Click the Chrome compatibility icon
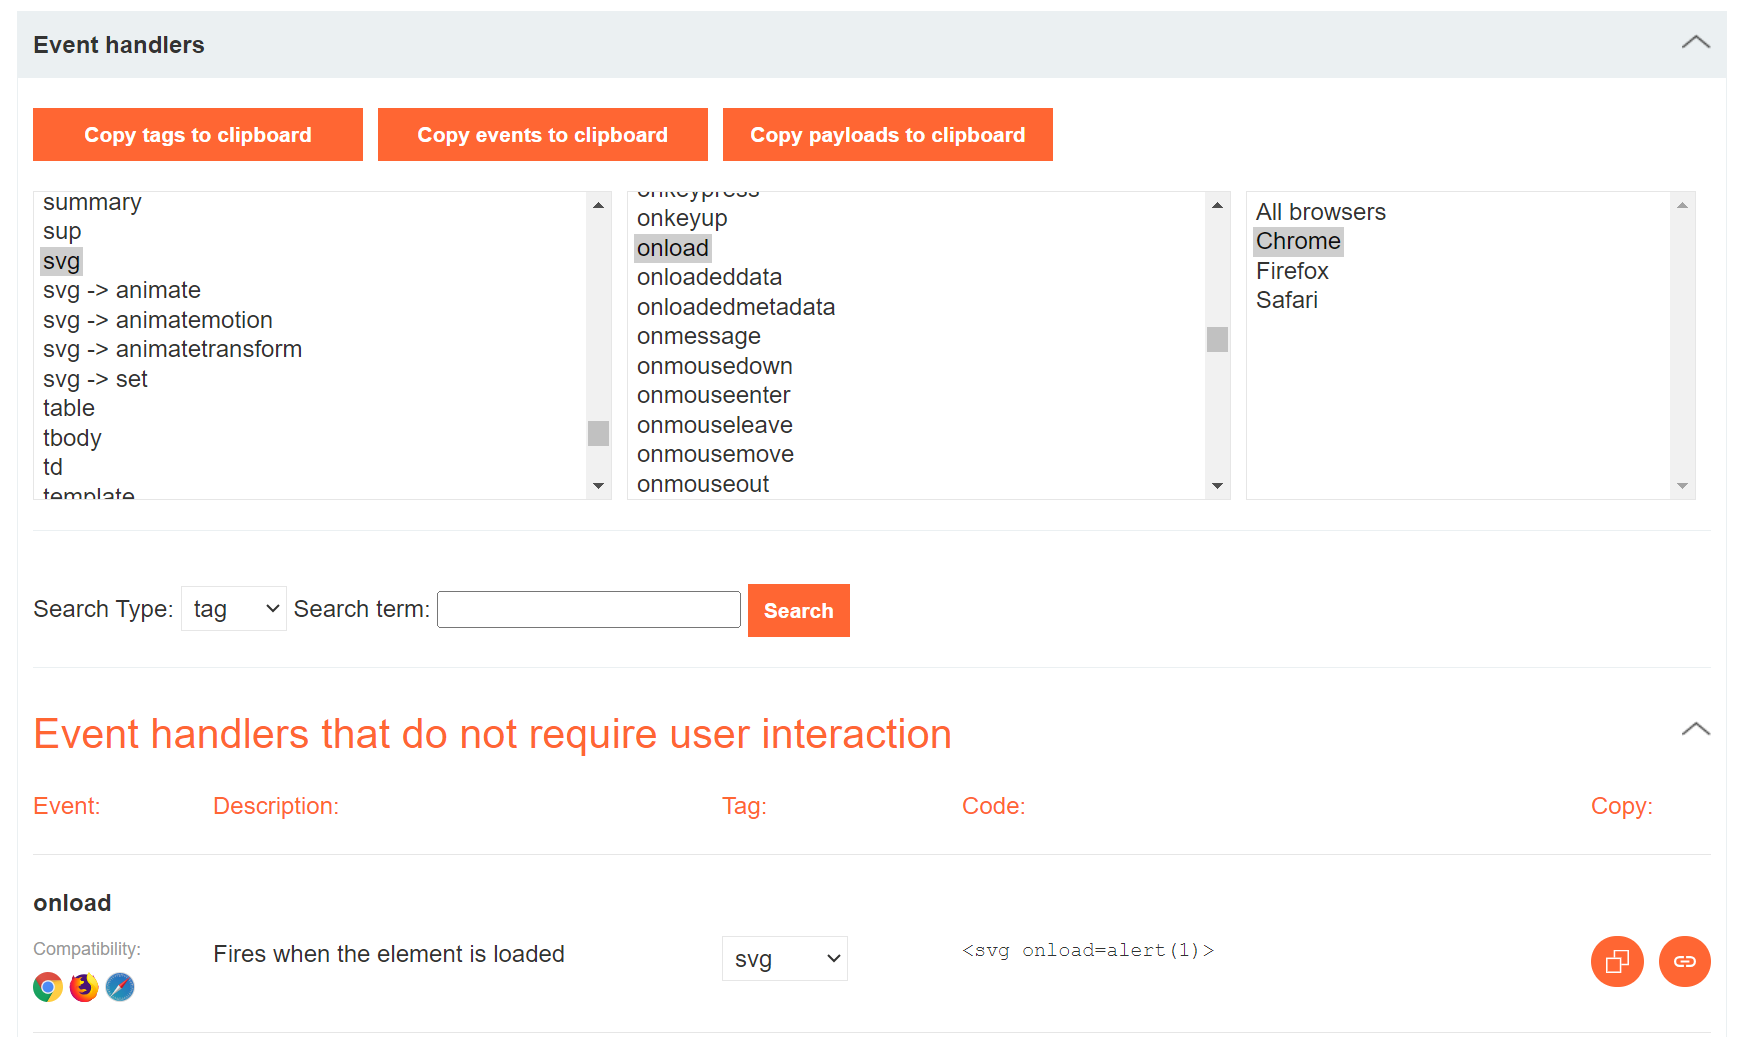This screenshot has height=1037, width=1738. pos(48,987)
